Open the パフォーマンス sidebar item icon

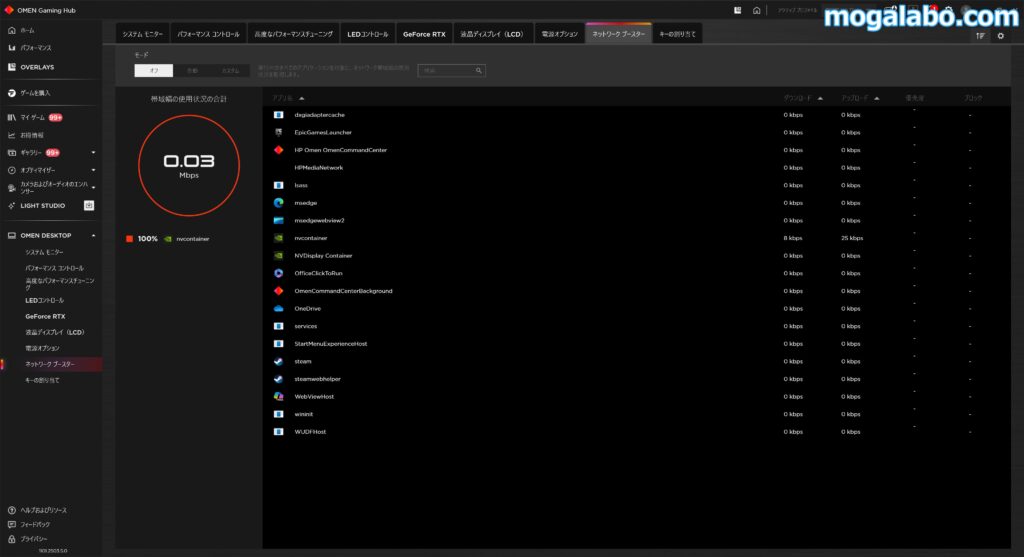pos(11,48)
